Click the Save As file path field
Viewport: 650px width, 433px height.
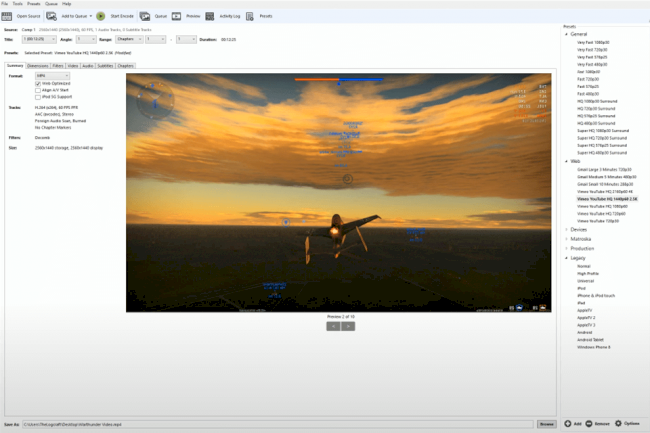[277, 424]
